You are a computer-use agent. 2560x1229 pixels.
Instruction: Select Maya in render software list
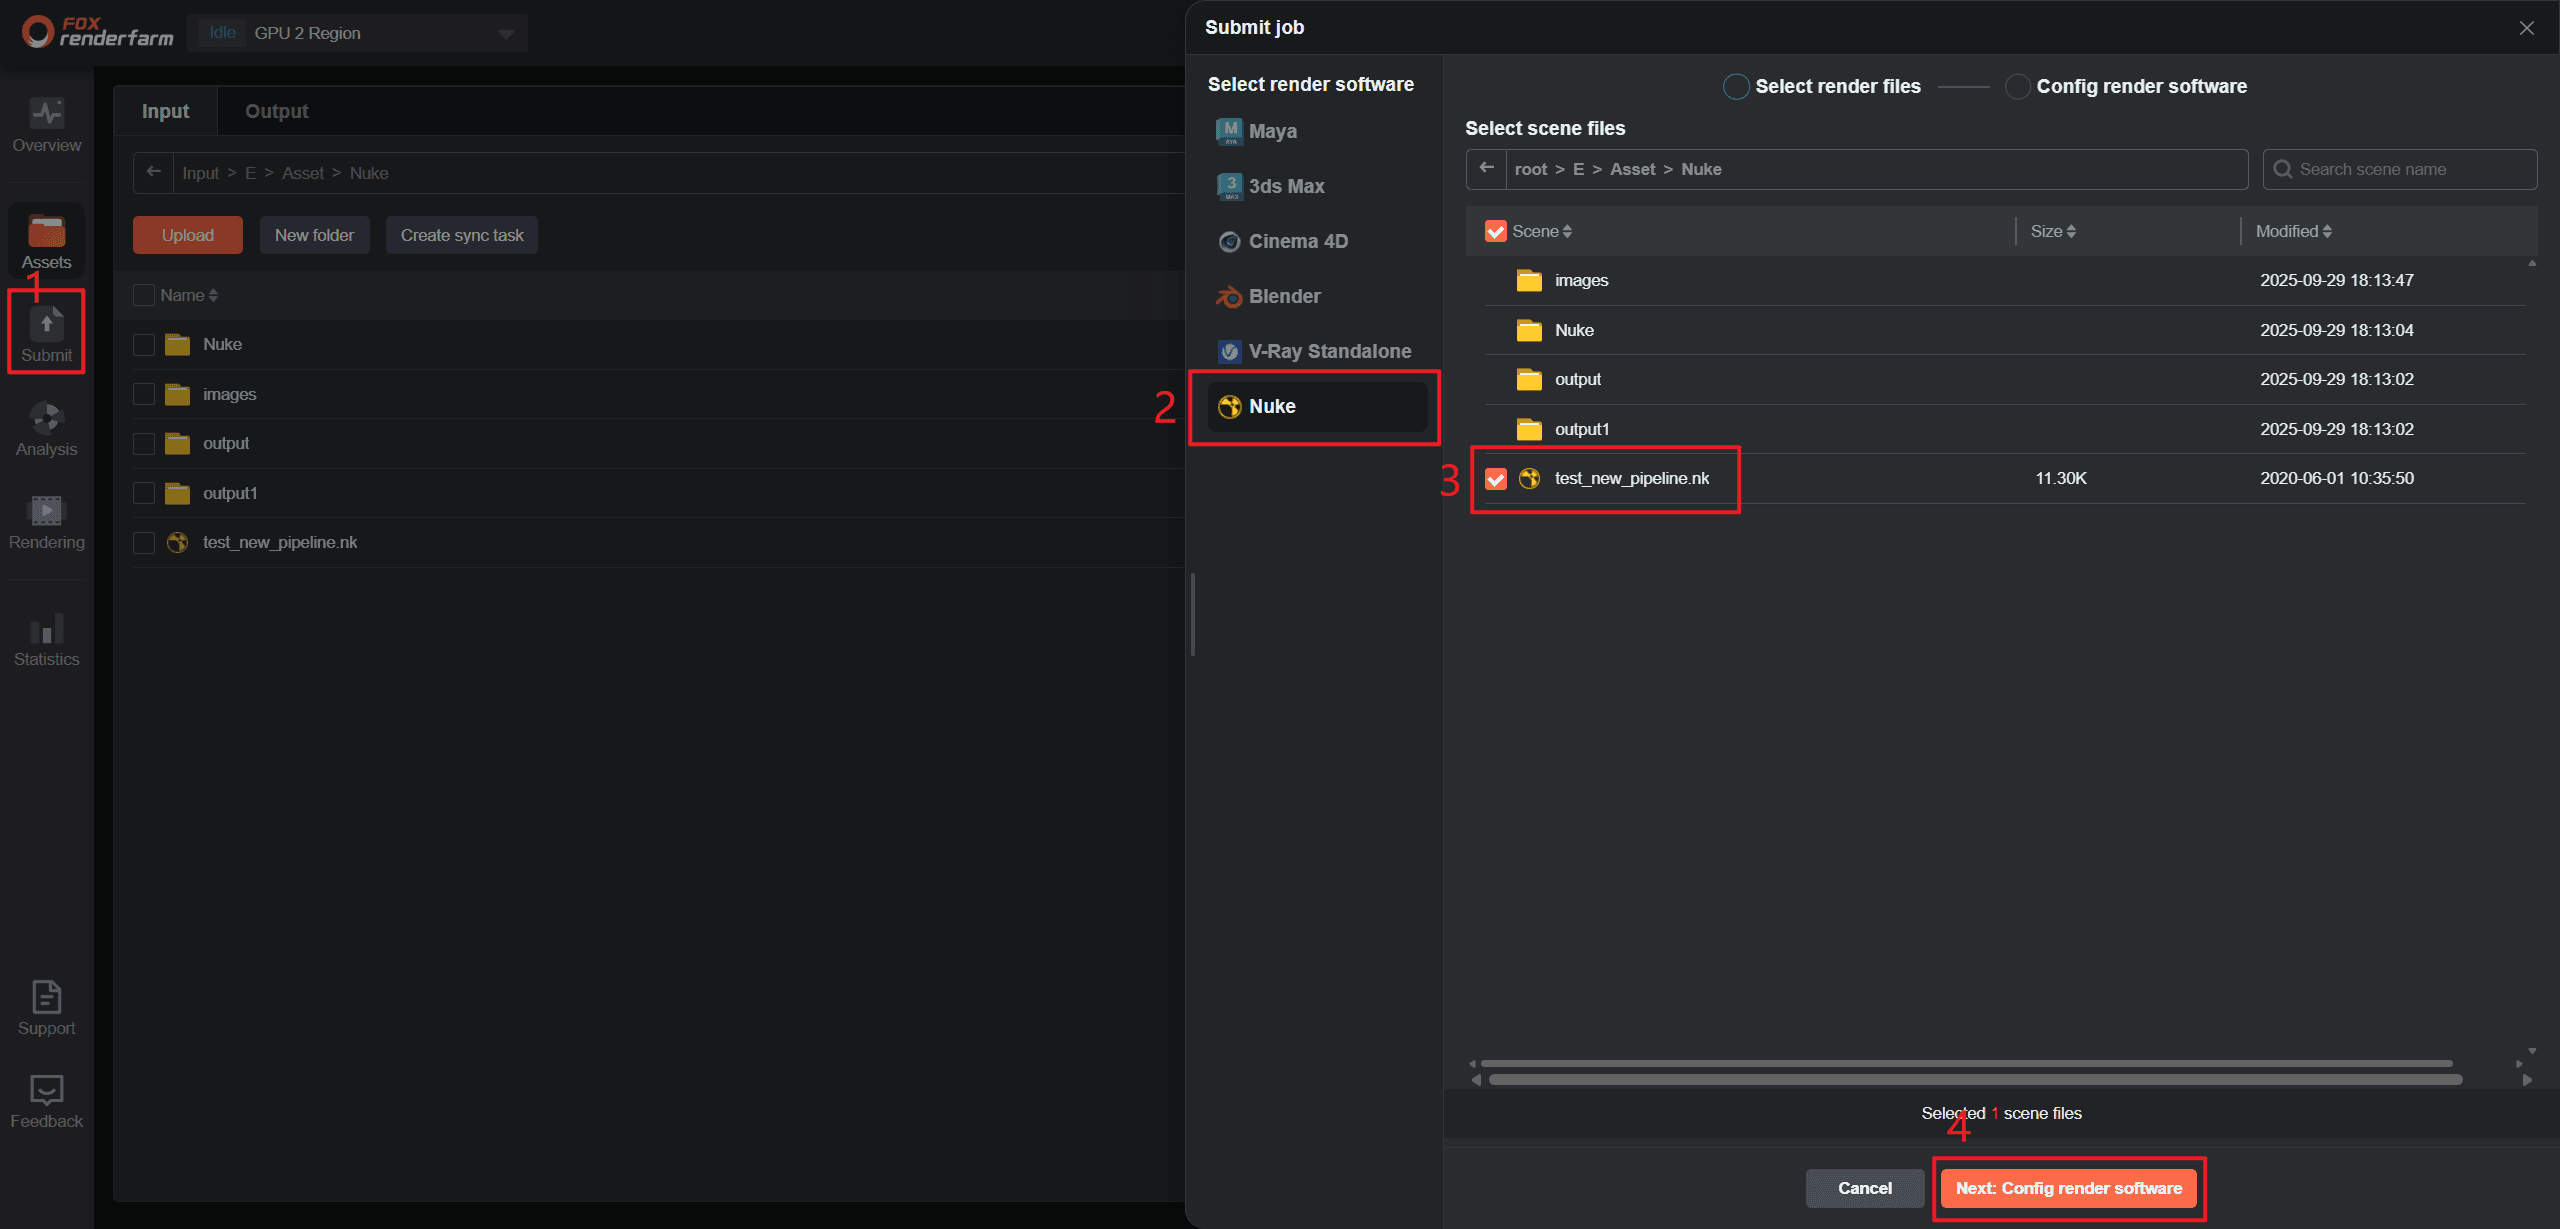(x=1272, y=131)
